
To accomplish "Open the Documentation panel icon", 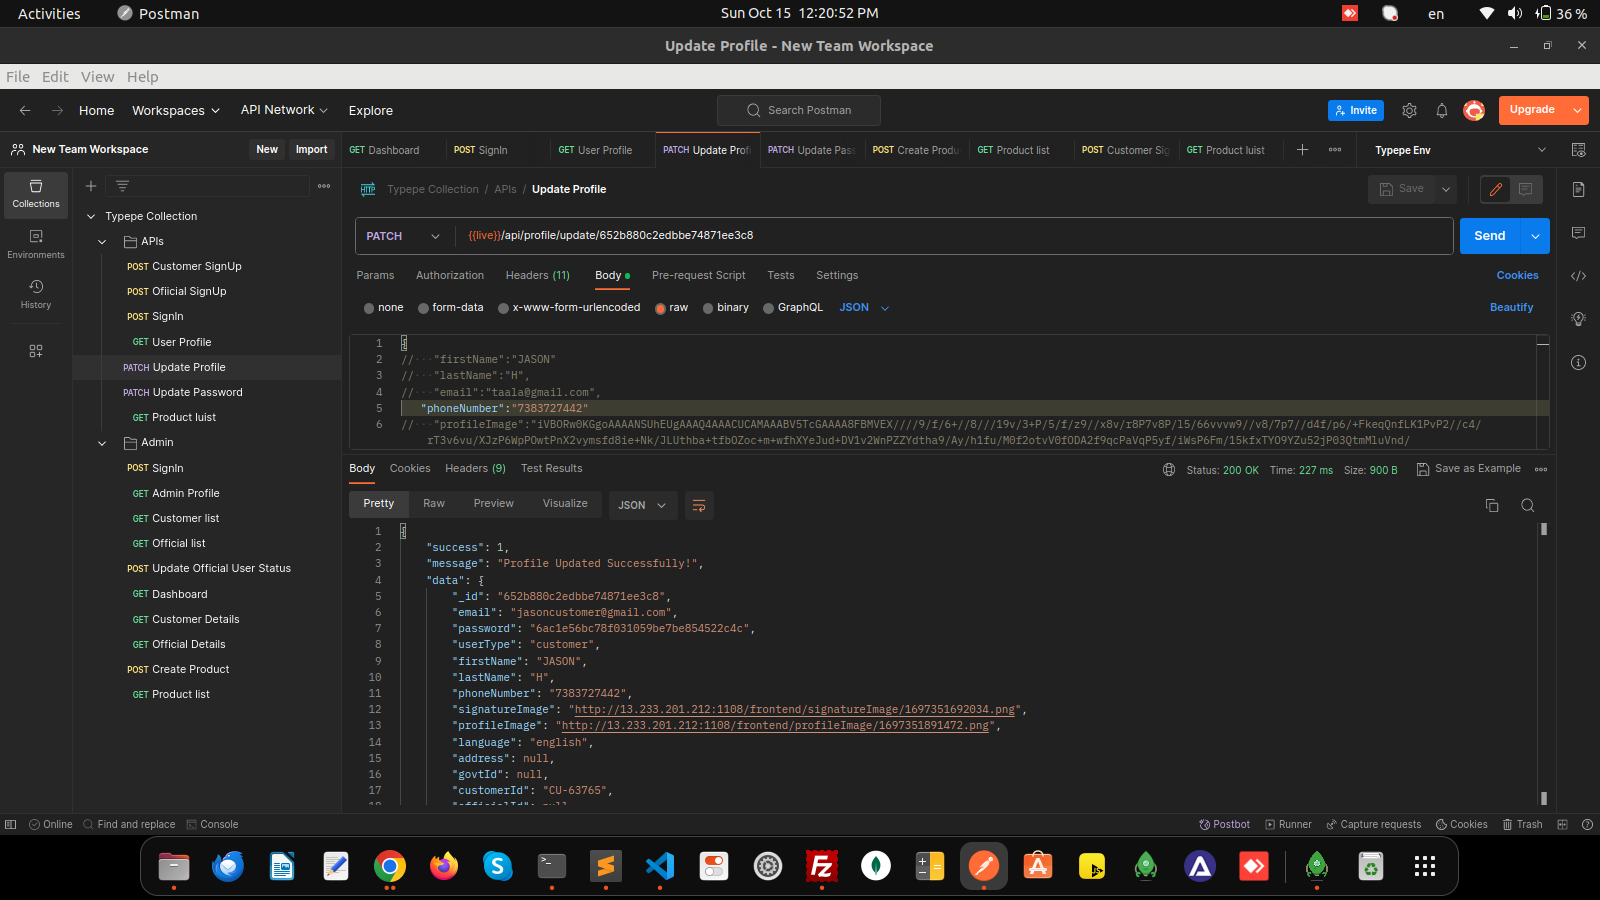I will 1578,190.
